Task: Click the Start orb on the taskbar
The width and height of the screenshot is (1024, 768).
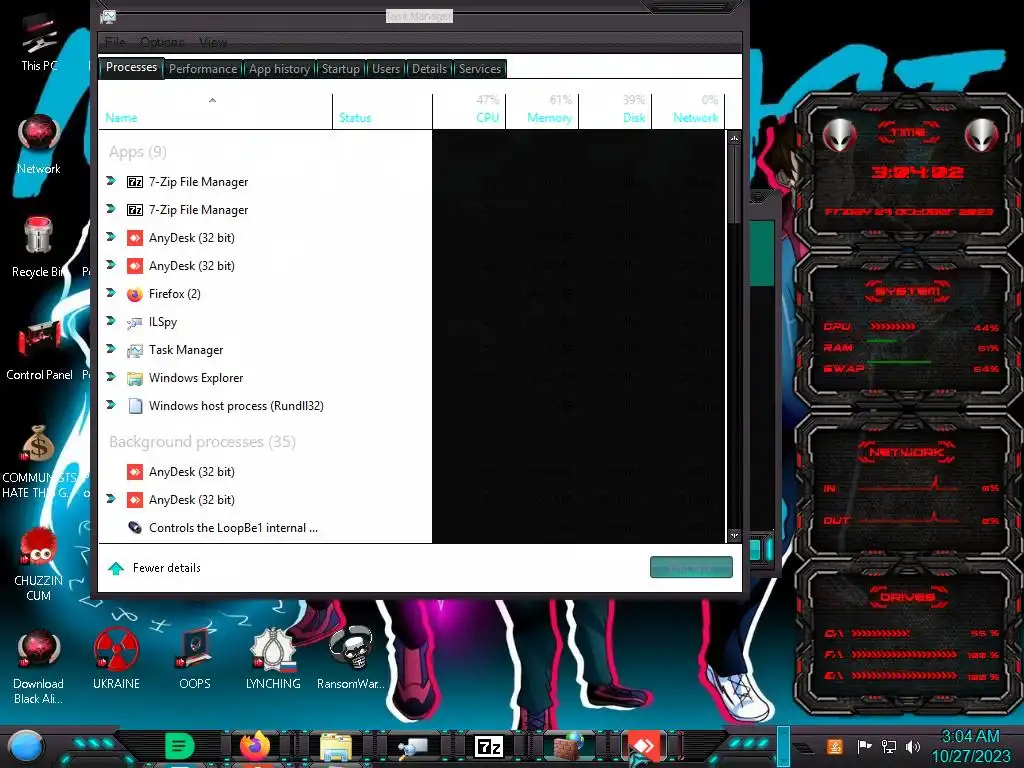Action: point(25,746)
